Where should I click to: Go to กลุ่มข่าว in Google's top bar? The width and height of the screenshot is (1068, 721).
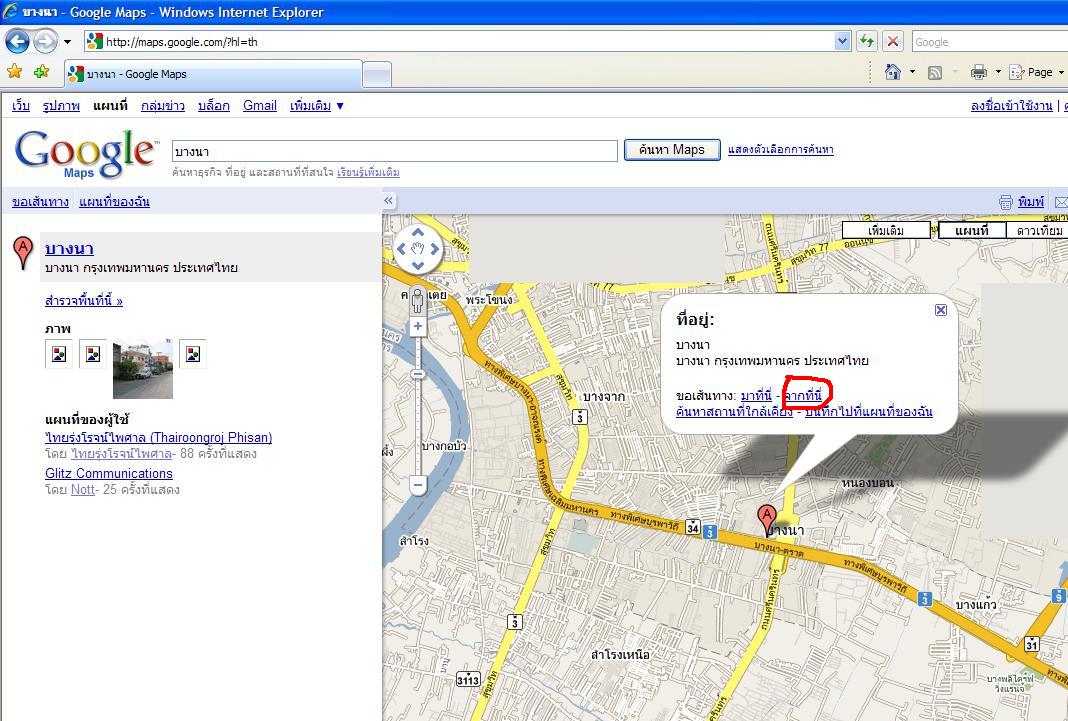(x=163, y=106)
